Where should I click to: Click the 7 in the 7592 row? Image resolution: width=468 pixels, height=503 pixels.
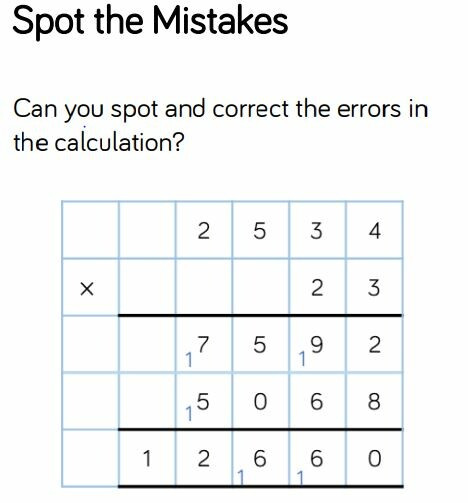(203, 344)
